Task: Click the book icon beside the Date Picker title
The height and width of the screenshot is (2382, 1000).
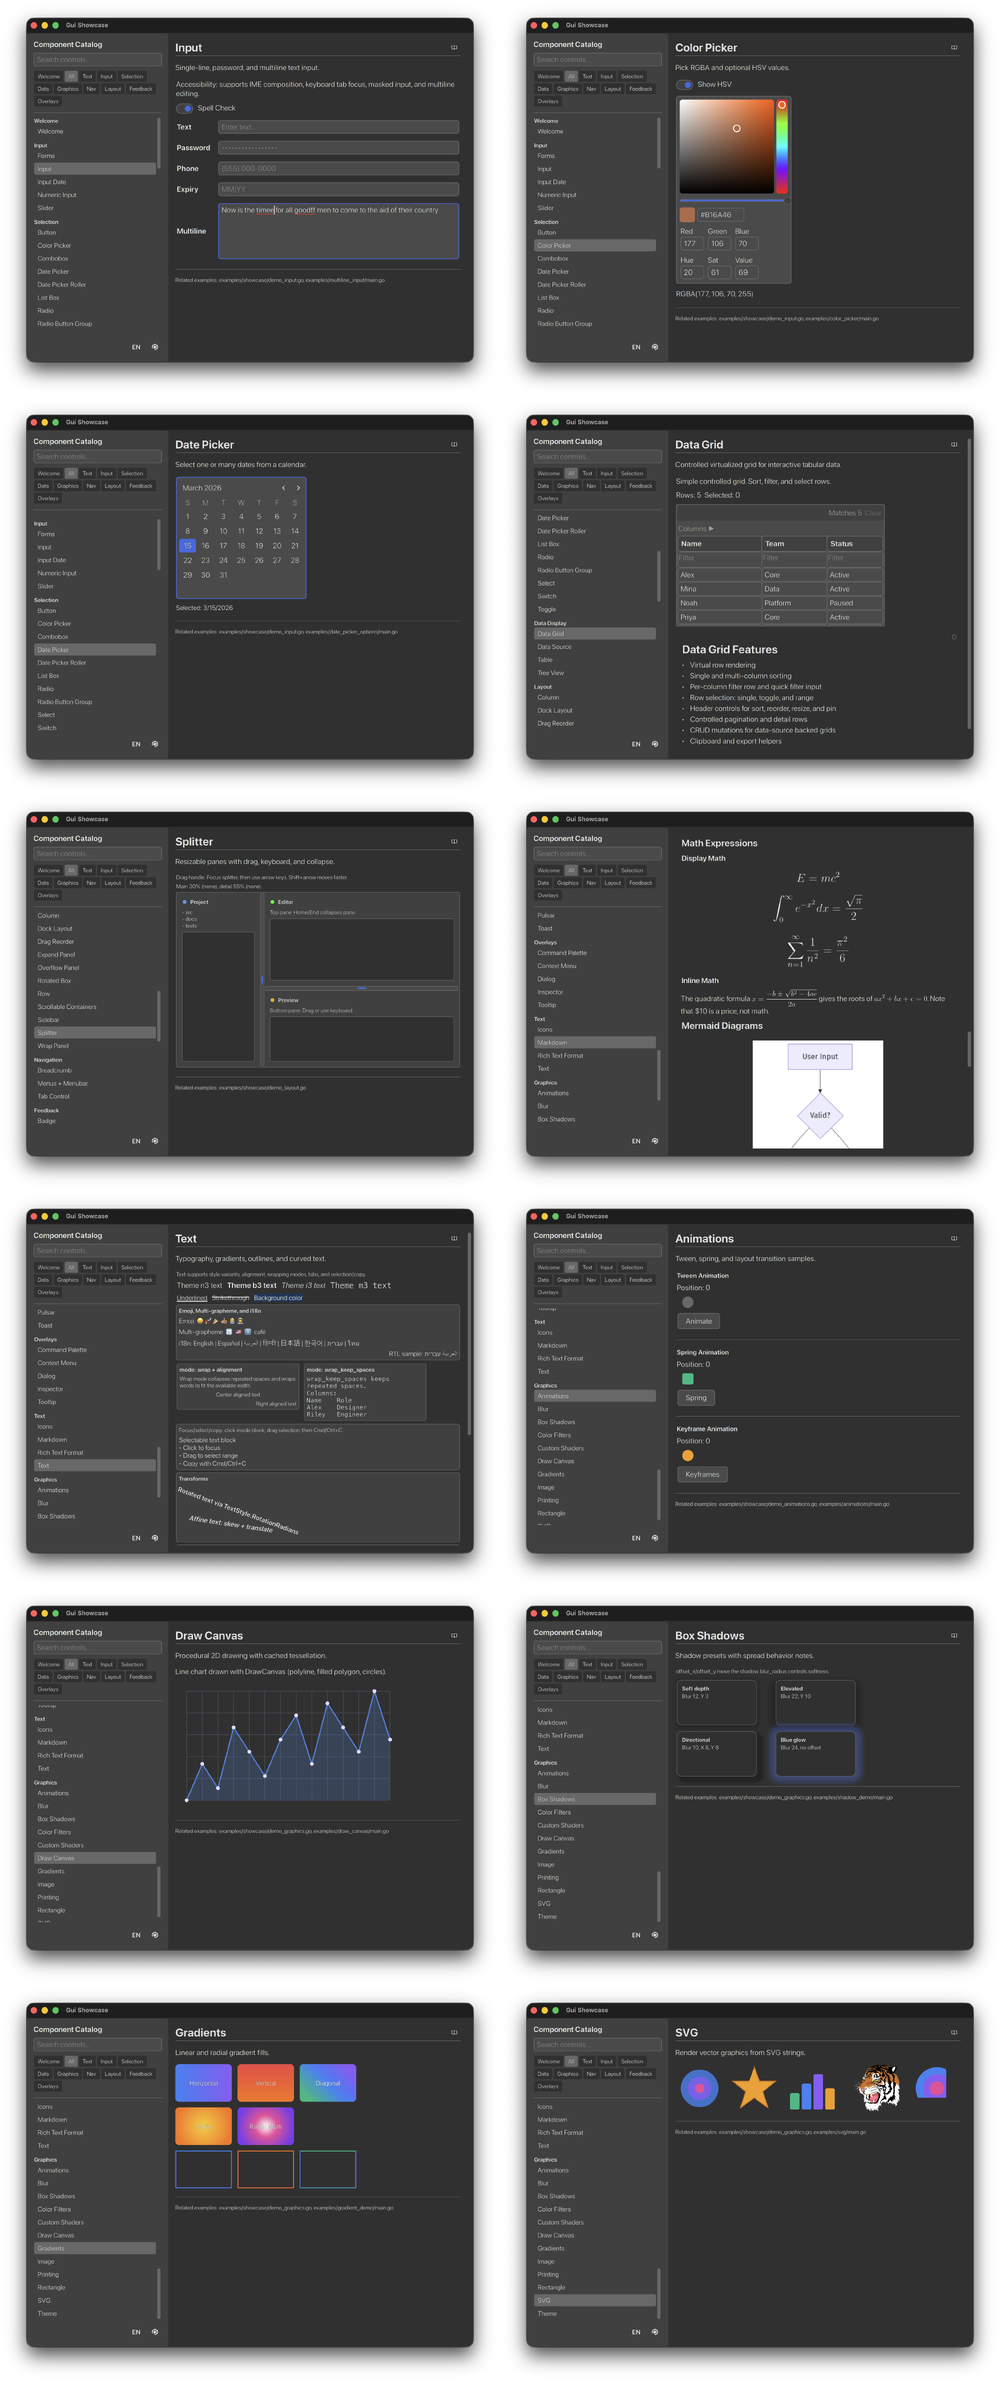Action: tap(454, 444)
